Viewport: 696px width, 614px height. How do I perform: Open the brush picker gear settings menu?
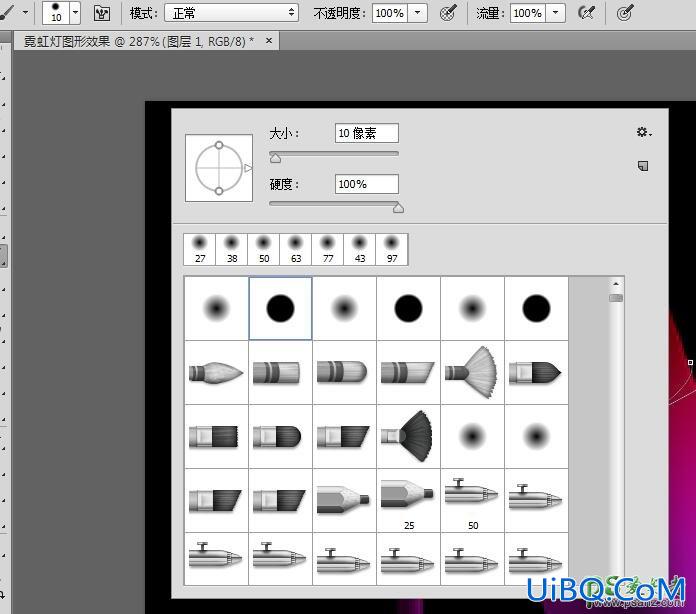point(643,132)
